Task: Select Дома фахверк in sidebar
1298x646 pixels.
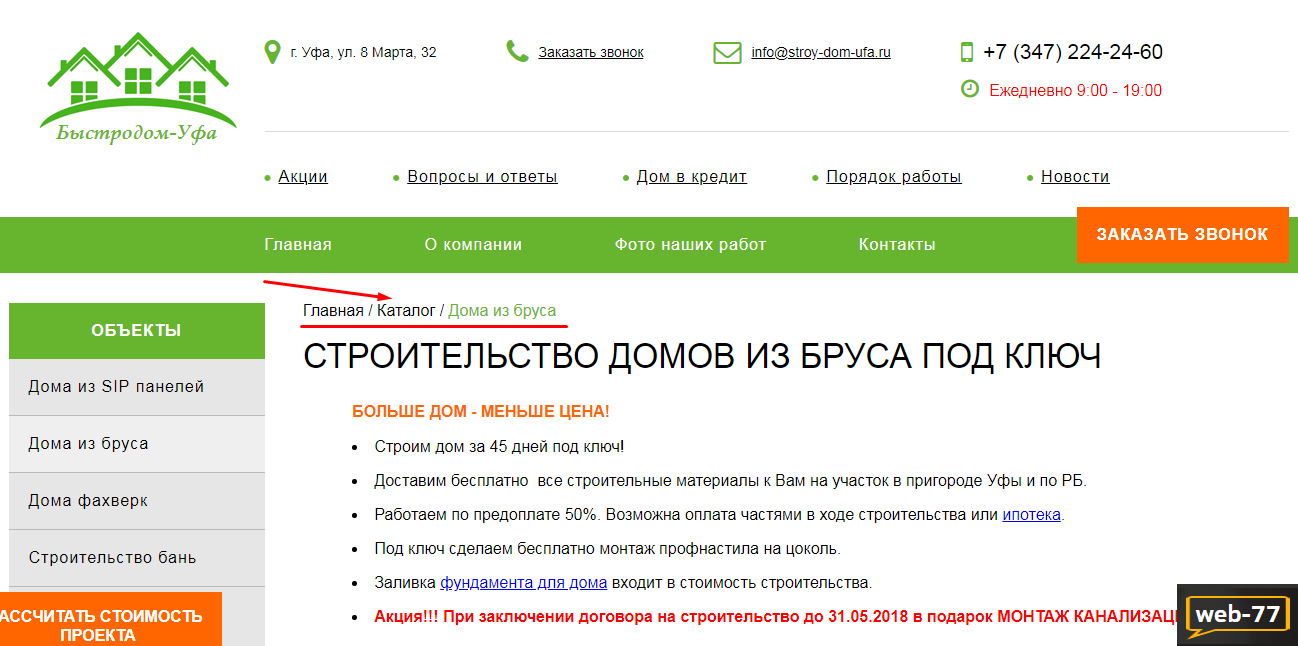Action: (137, 501)
